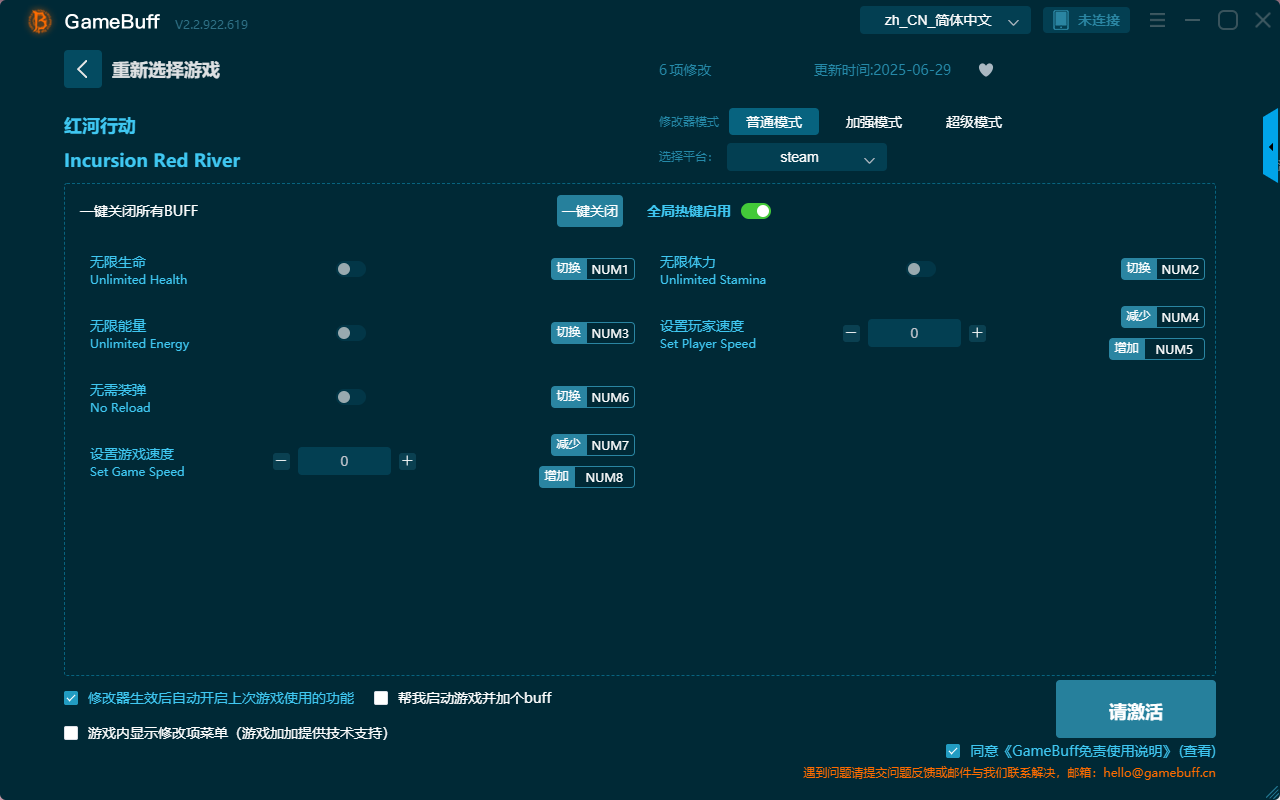Check 游戏内显示修改项菜单 option
Image resolution: width=1280 pixels, height=800 pixels.
pos(70,733)
